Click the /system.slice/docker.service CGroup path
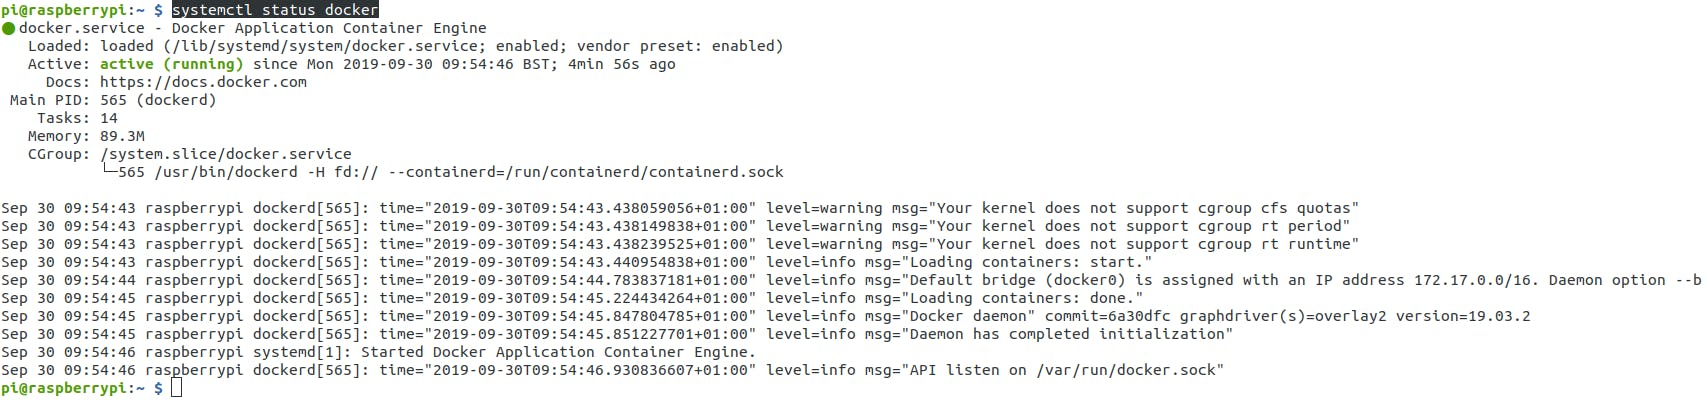Viewport: 1707px width, 403px height. click(226, 154)
